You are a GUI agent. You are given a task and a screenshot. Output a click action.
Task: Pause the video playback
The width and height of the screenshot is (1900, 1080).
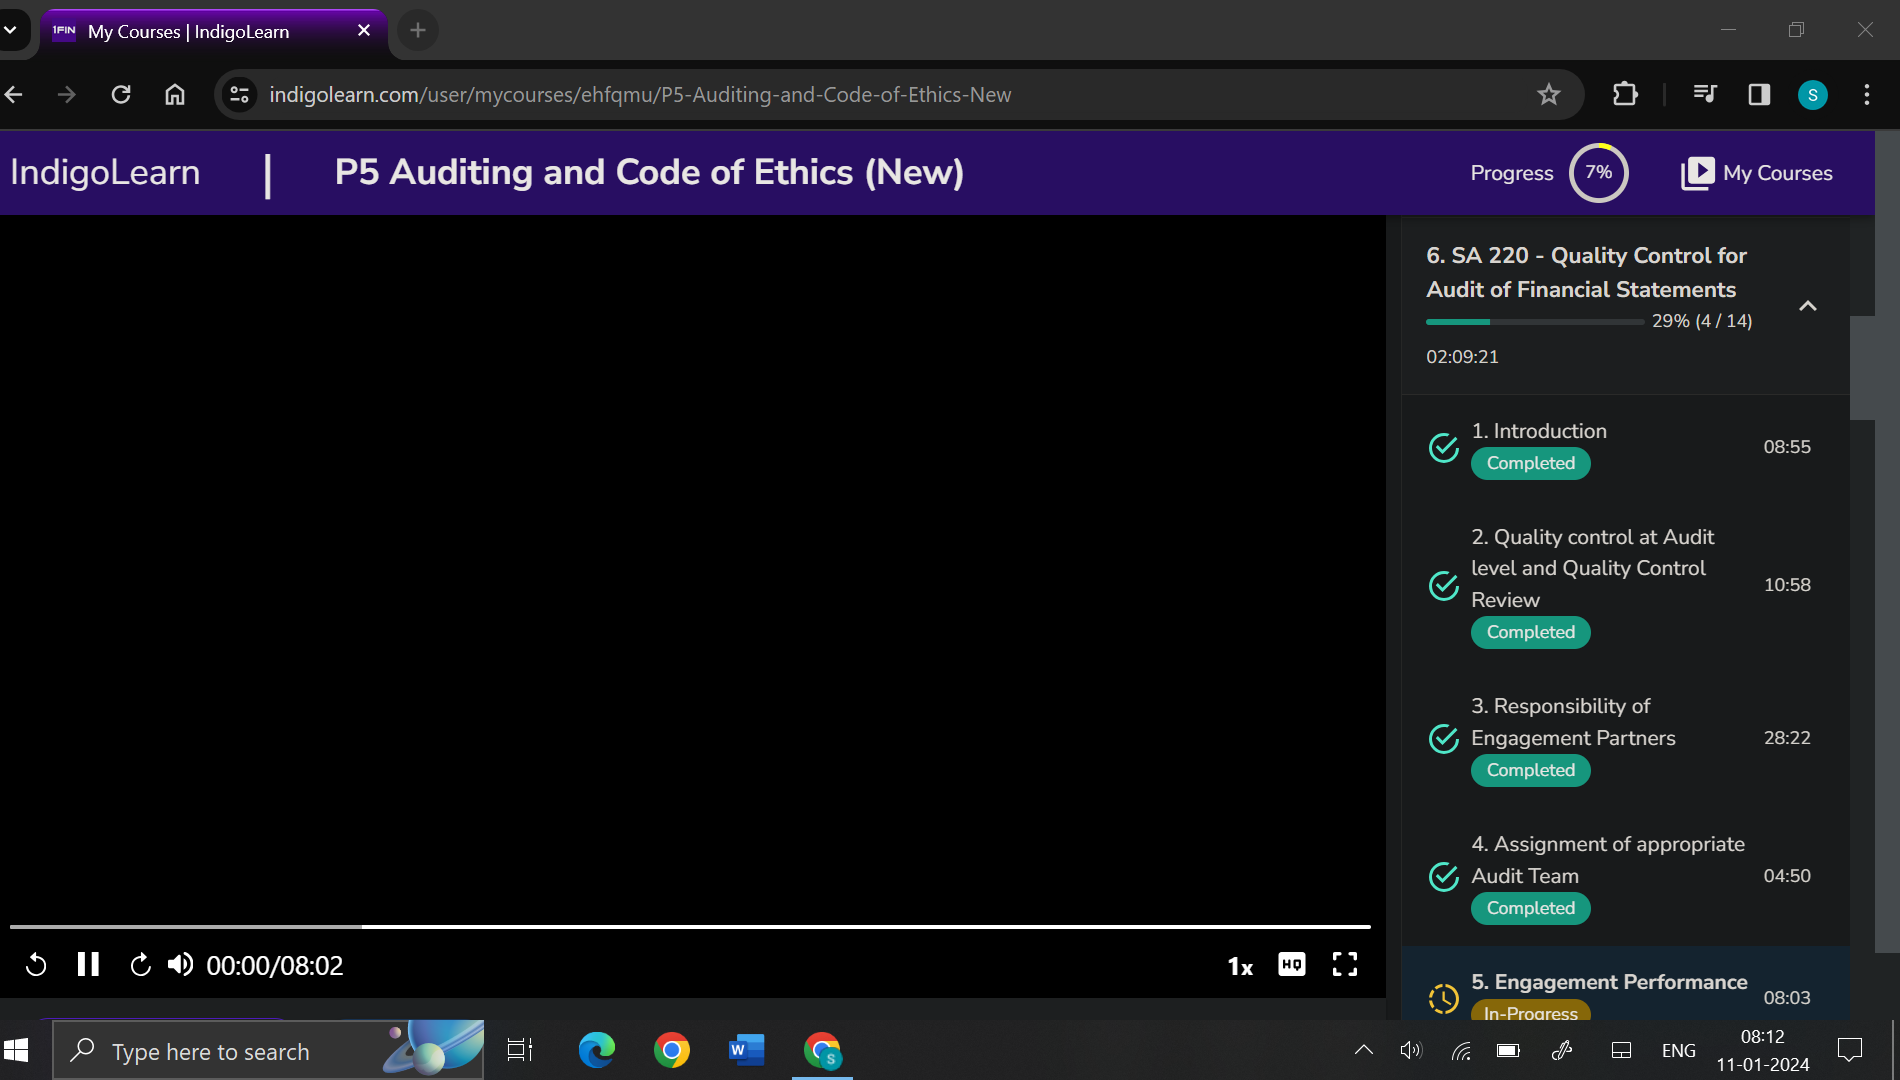(x=88, y=964)
